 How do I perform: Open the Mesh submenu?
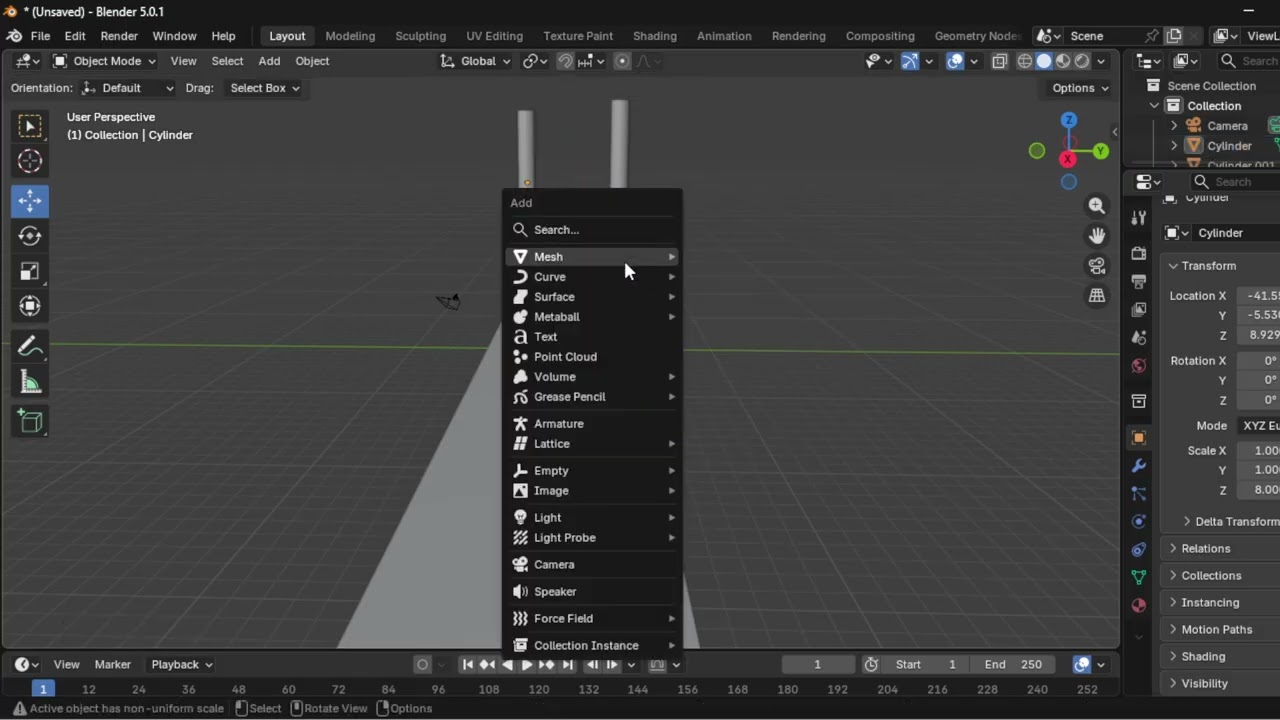(593, 257)
